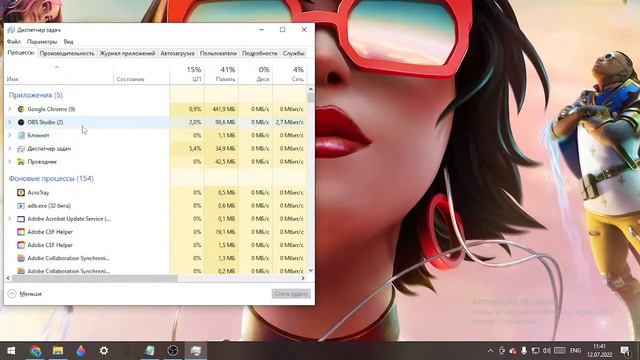Image resolution: width=640 pixels, height=360 pixels.
Task: Click the Проводник process icon
Action: click(21, 162)
